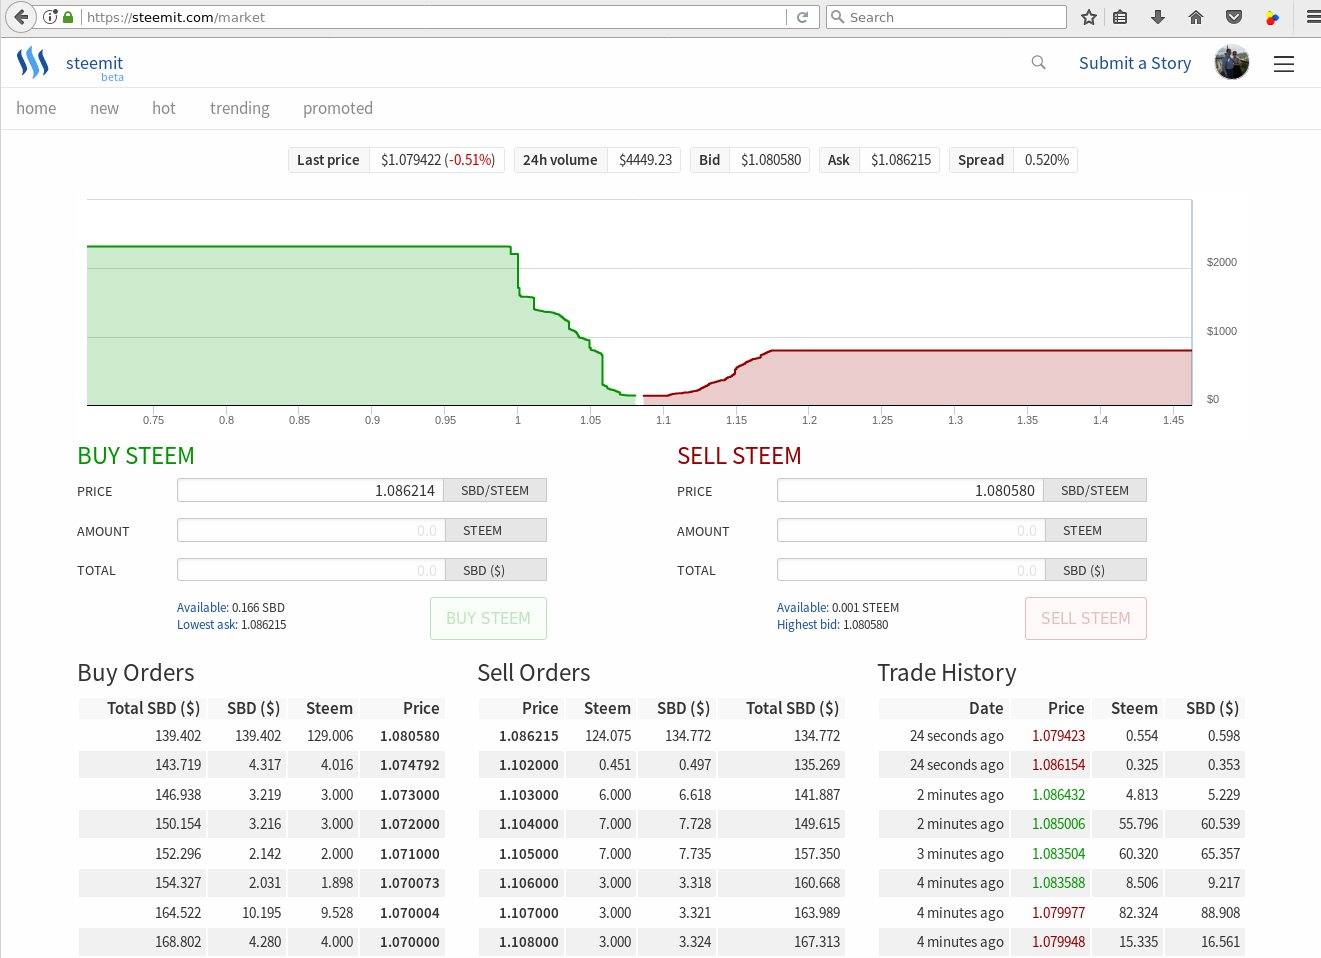
Task: Click the steemit beta wordmark
Action: [94, 66]
